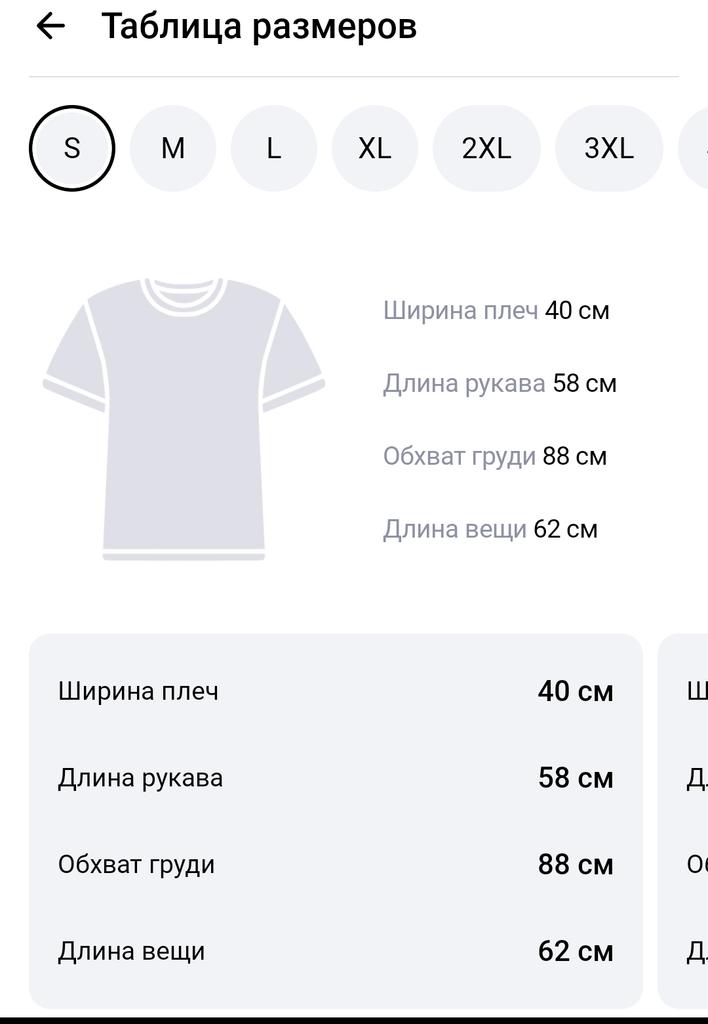
Task: Click the bold "88 см" value in the table
Action: click(575, 865)
